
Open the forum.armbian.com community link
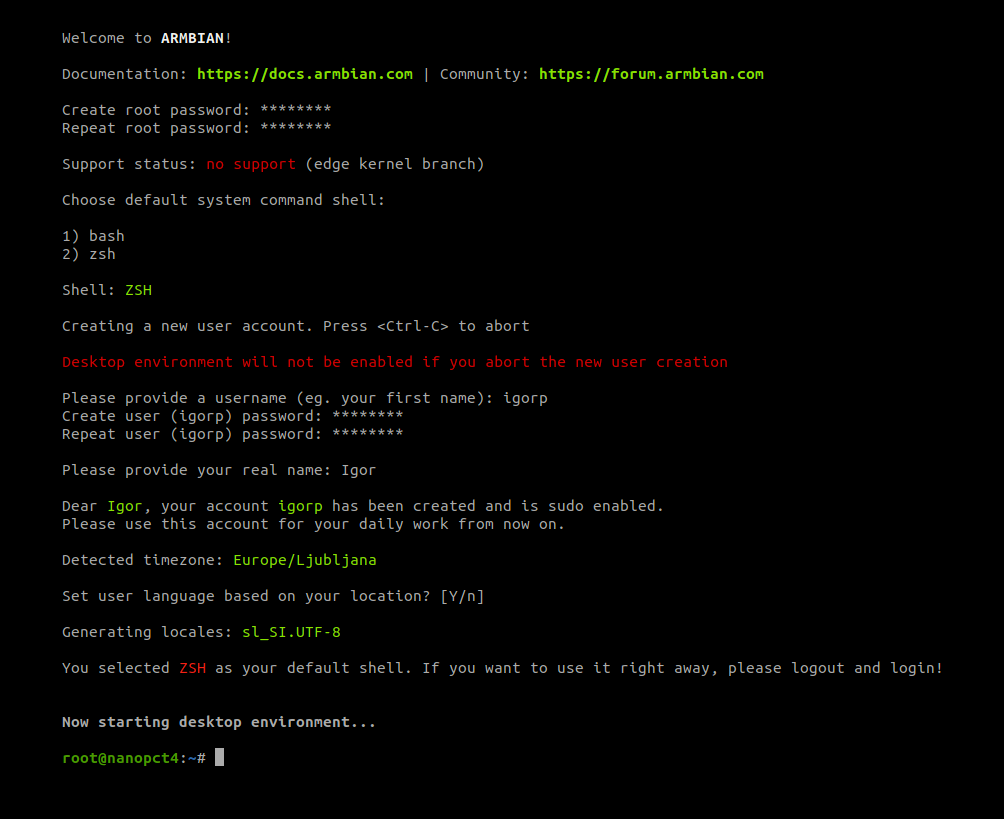[x=651, y=74]
